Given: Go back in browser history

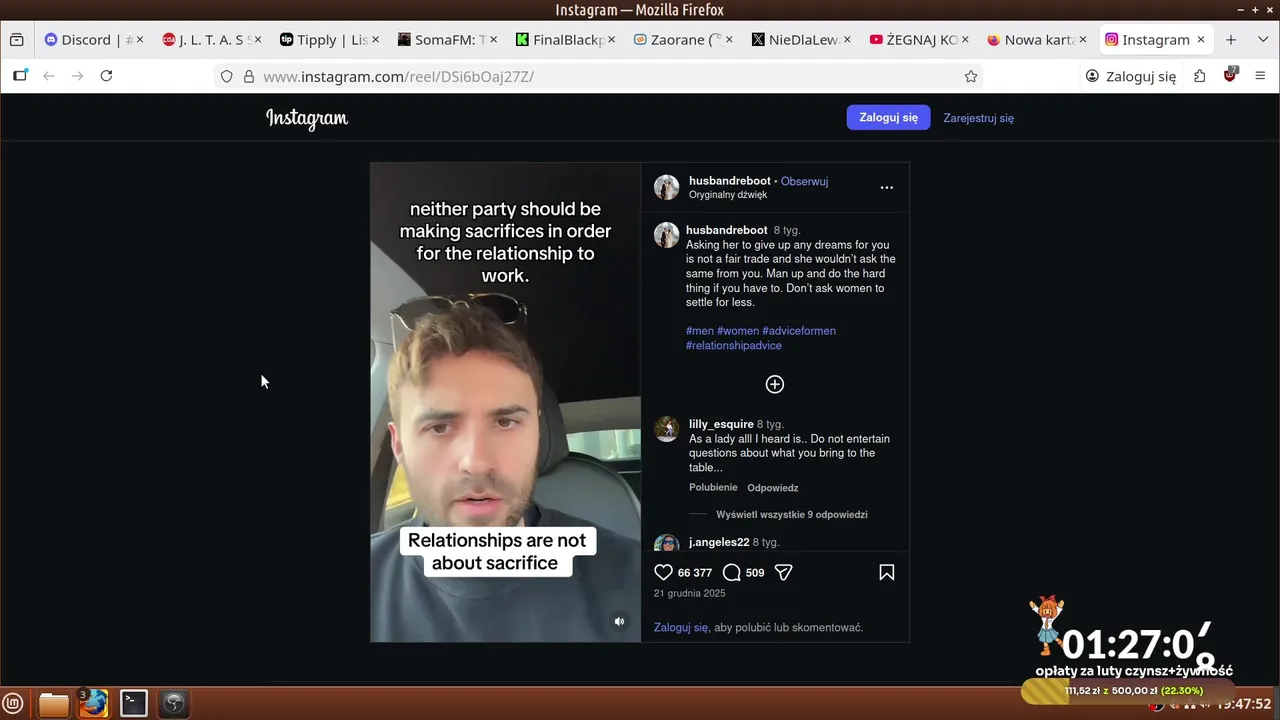Looking at the screenshot, I should [x=48, y=76].
